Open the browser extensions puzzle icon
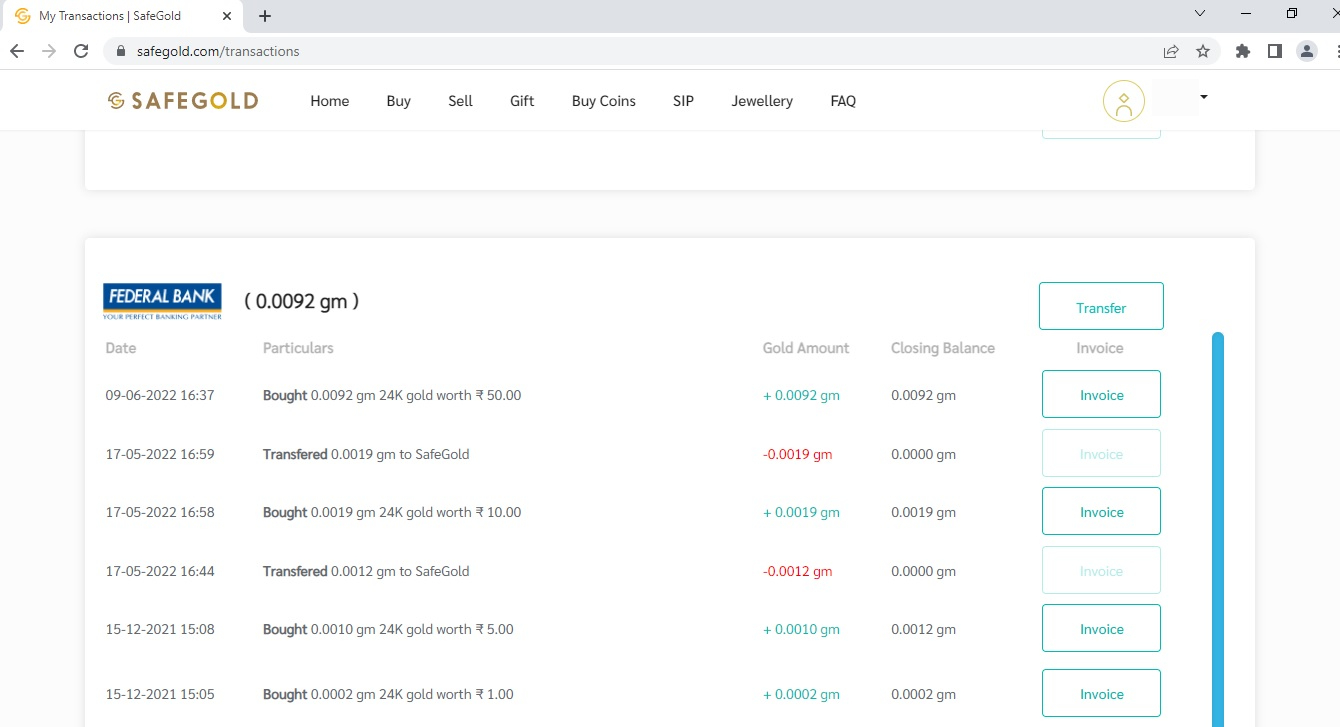The height and width of the screenshot is (727, 1340). [x=1243, y=51]
